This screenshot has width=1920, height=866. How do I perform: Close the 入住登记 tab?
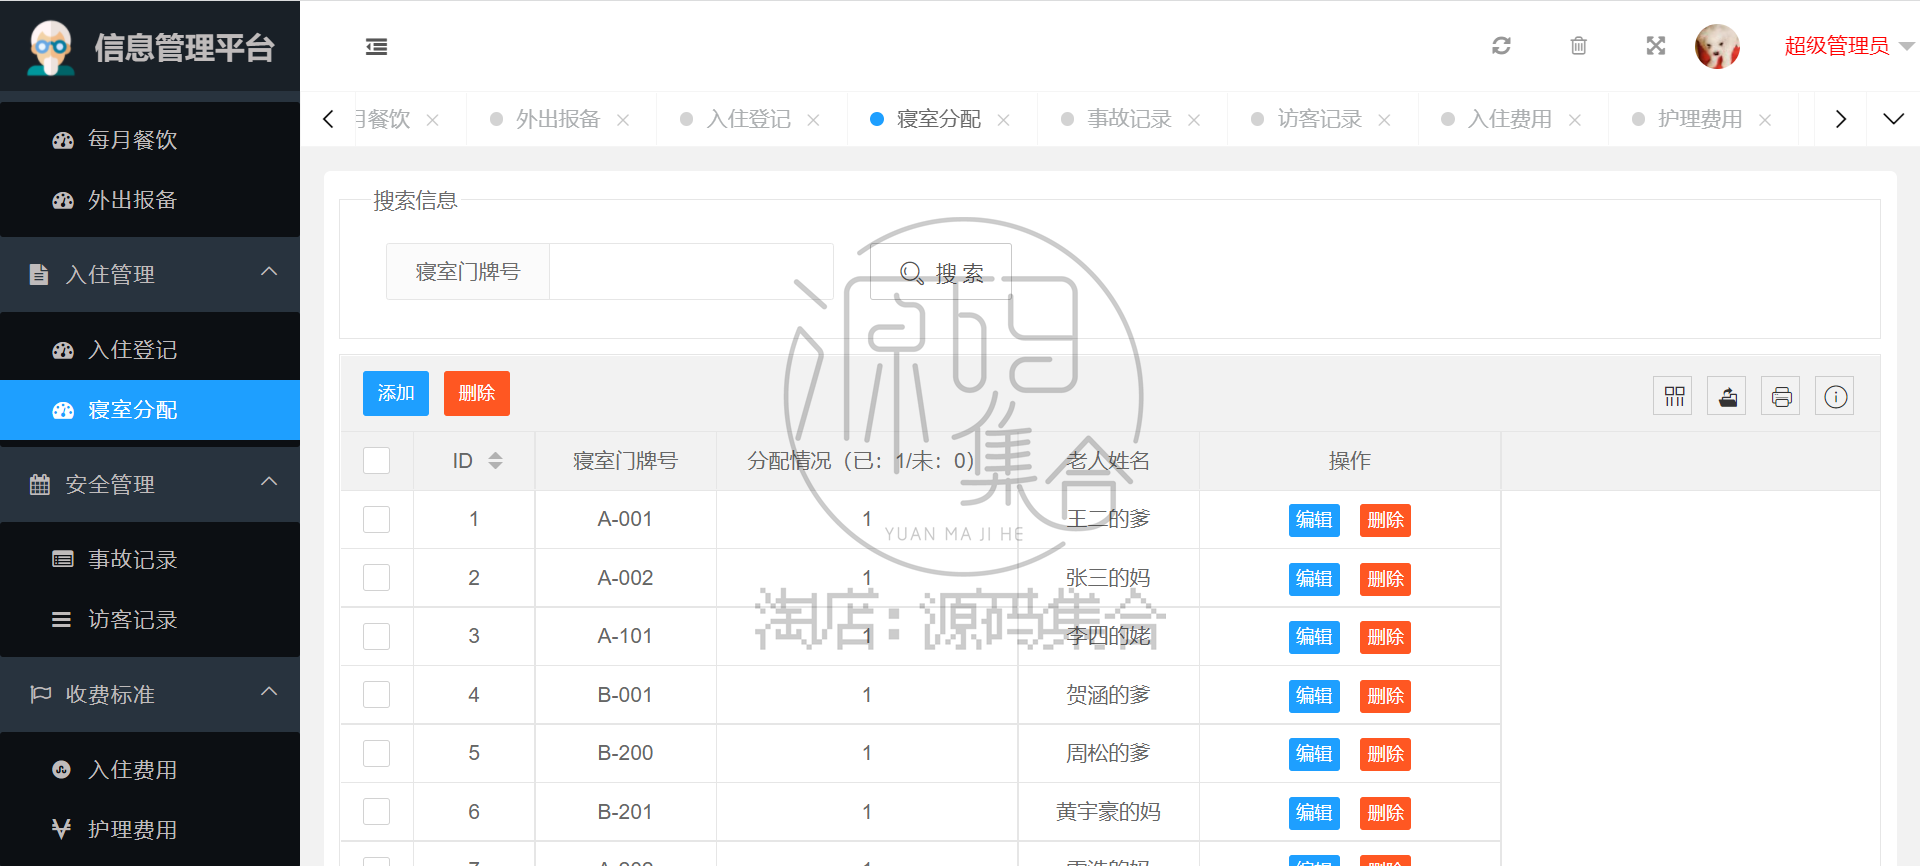click(813, 120)
